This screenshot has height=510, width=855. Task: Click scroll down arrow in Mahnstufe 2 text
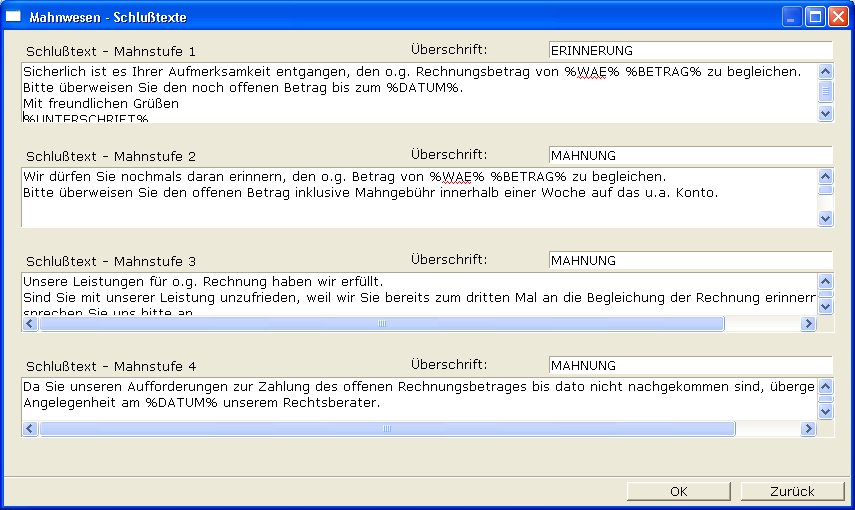pyautogui.click(x=825, y=219)
